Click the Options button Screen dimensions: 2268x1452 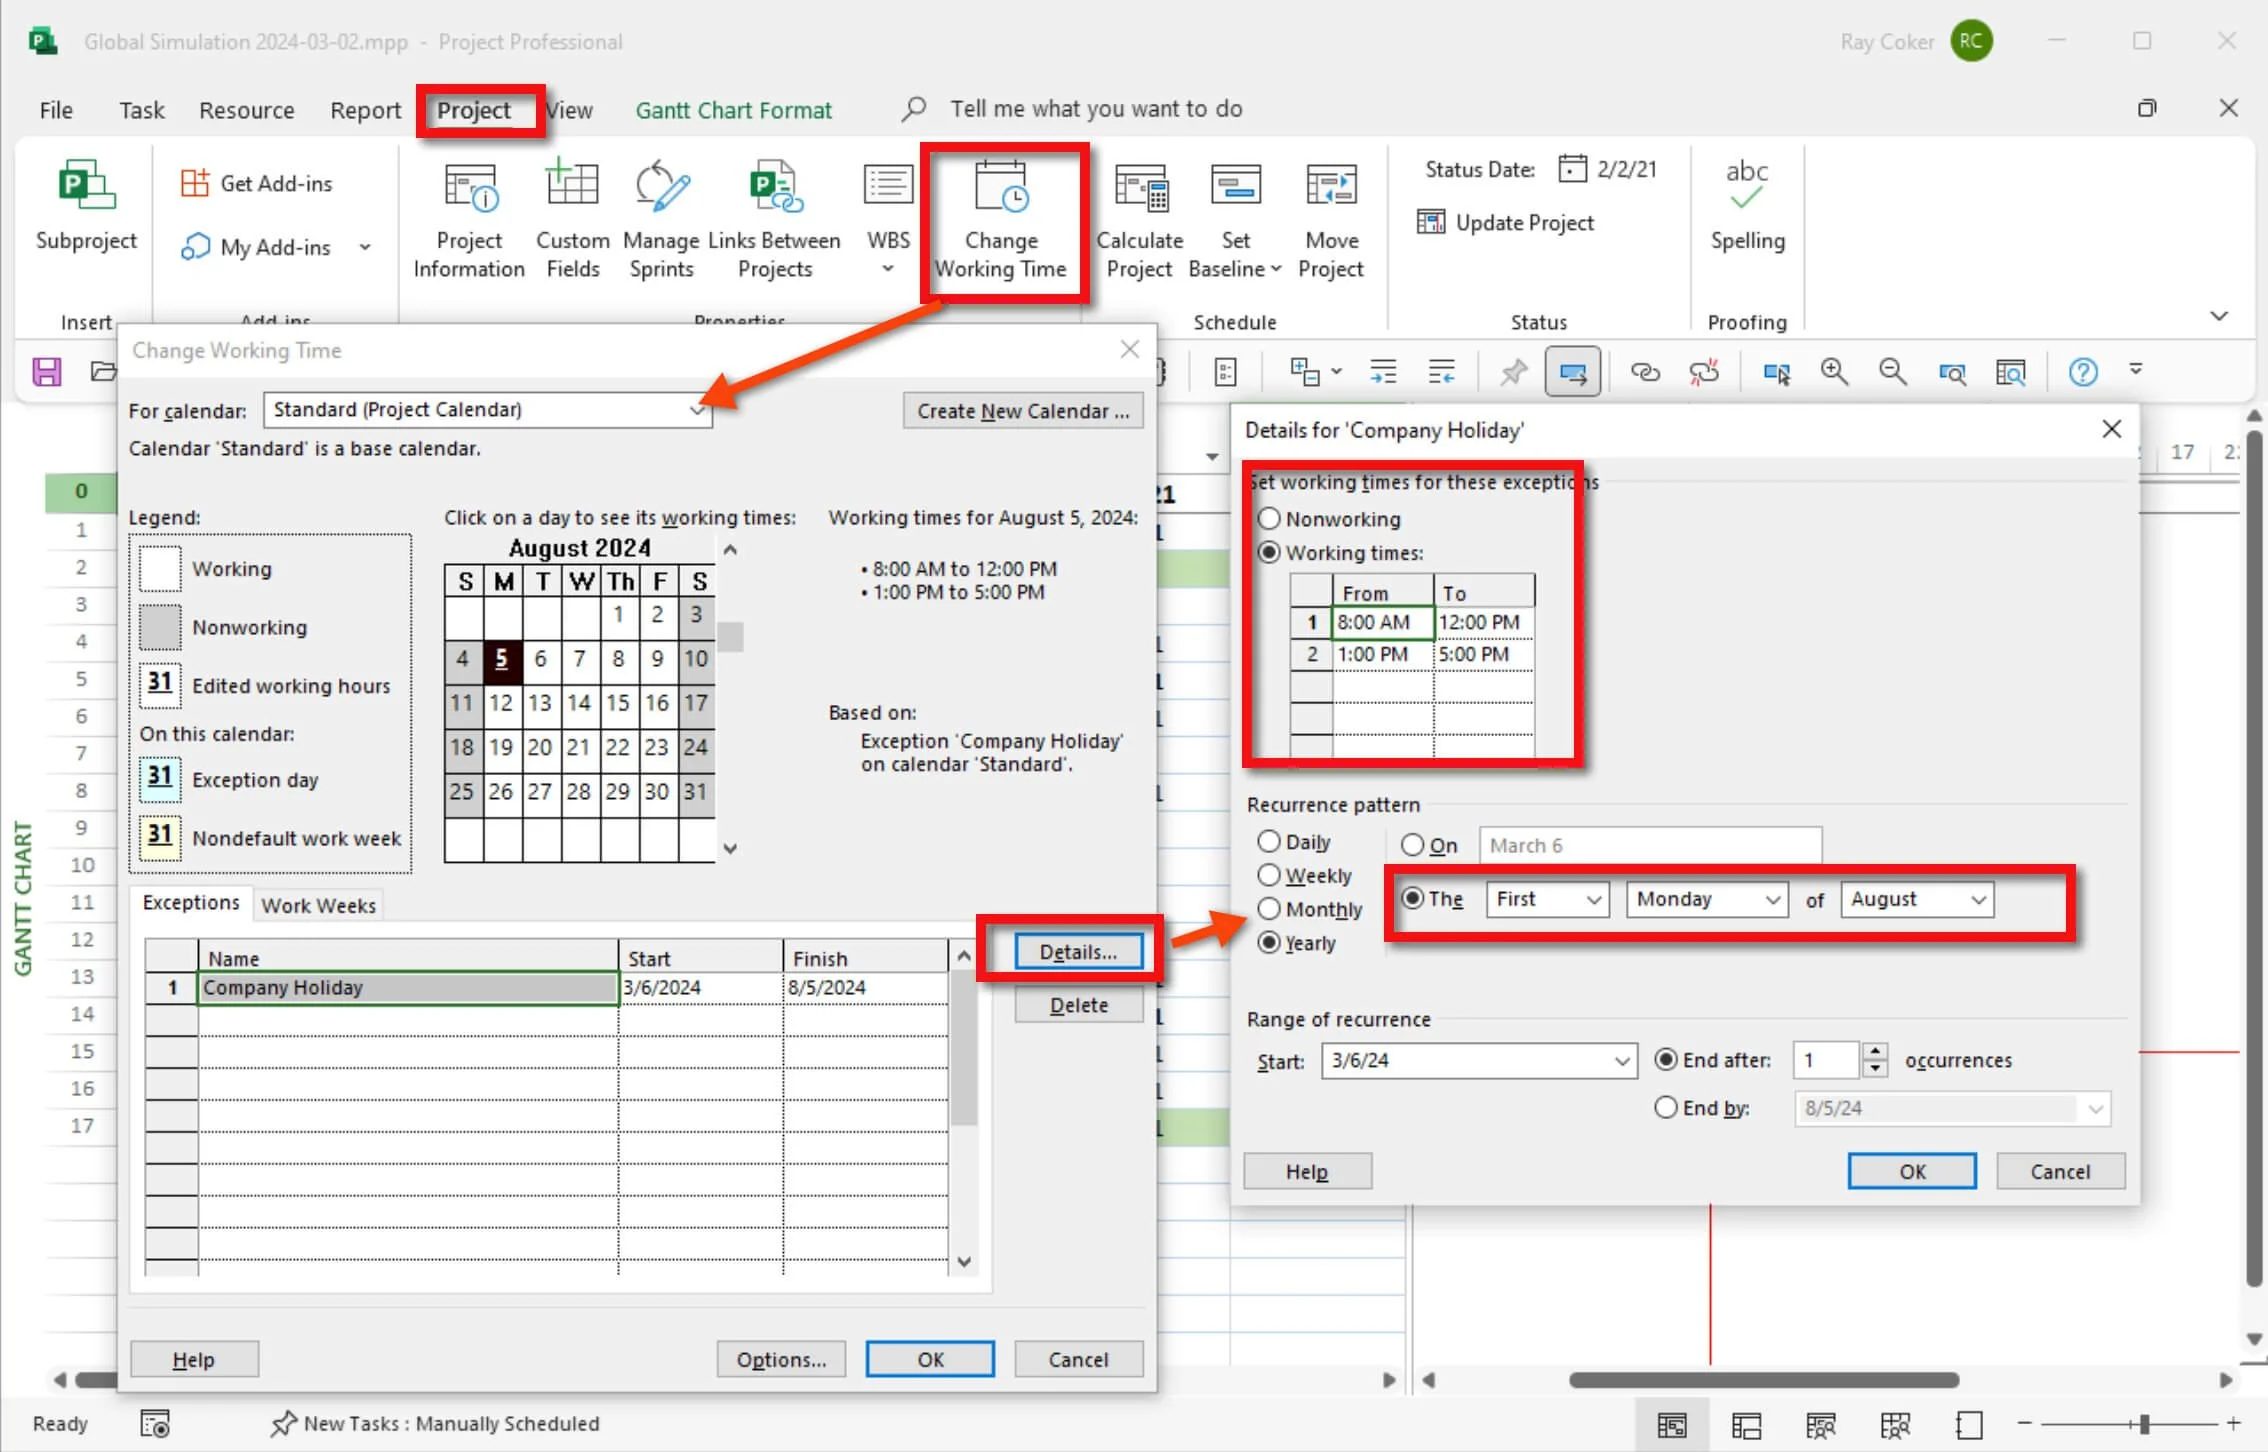(x=781, y=1359)
